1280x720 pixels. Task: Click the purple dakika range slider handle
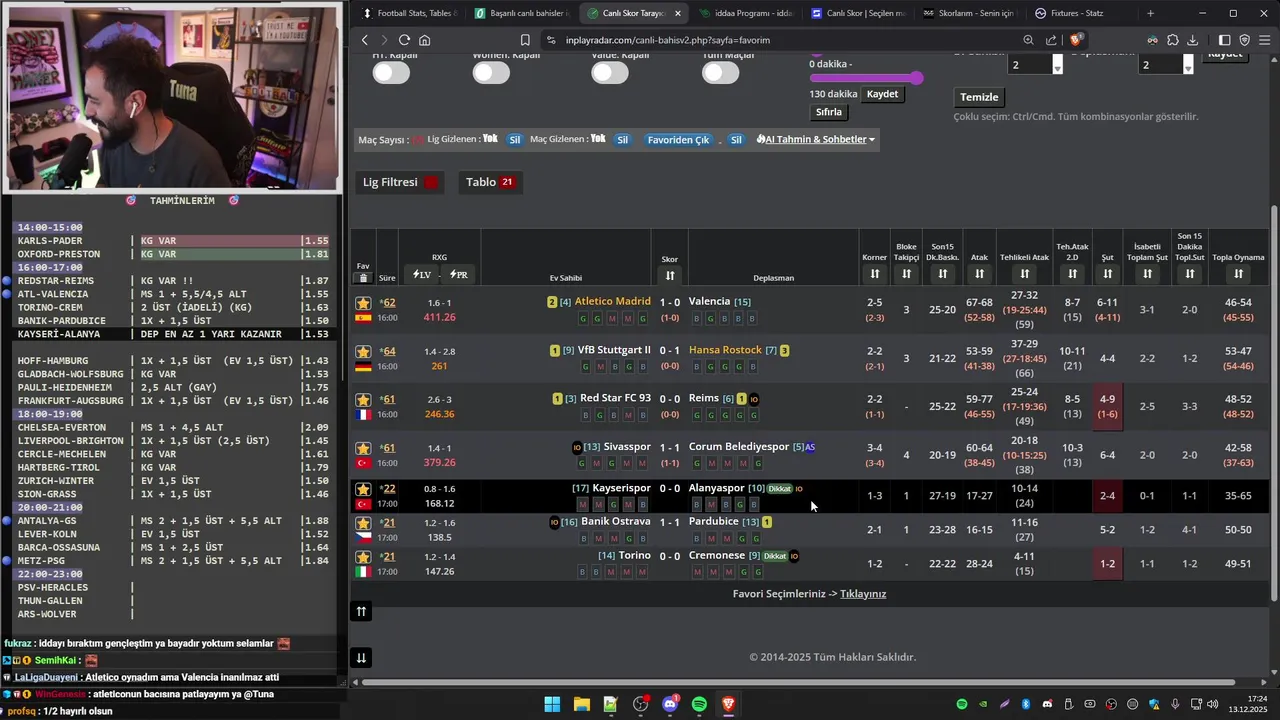pos(917,77)
